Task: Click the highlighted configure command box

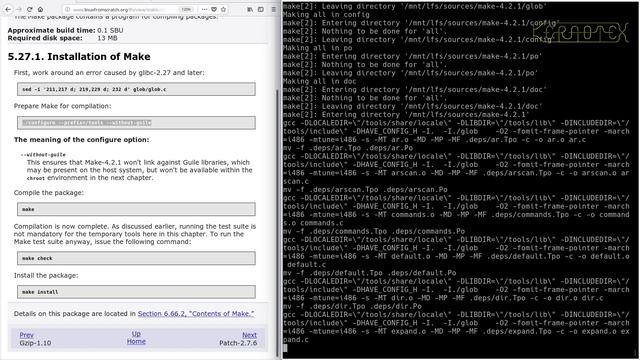Action: click(x=136, y=123)
